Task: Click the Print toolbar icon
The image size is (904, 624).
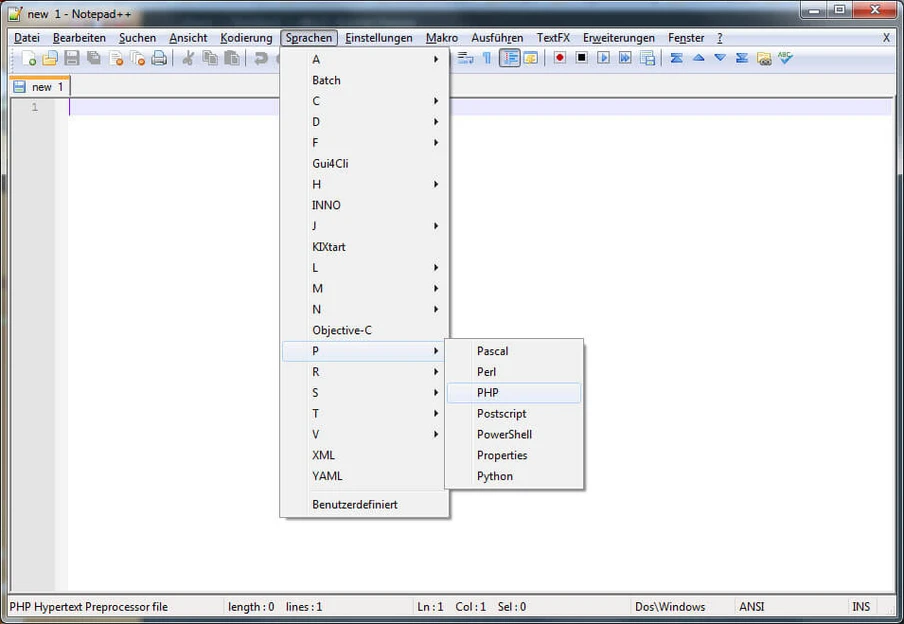Action: 159,59
